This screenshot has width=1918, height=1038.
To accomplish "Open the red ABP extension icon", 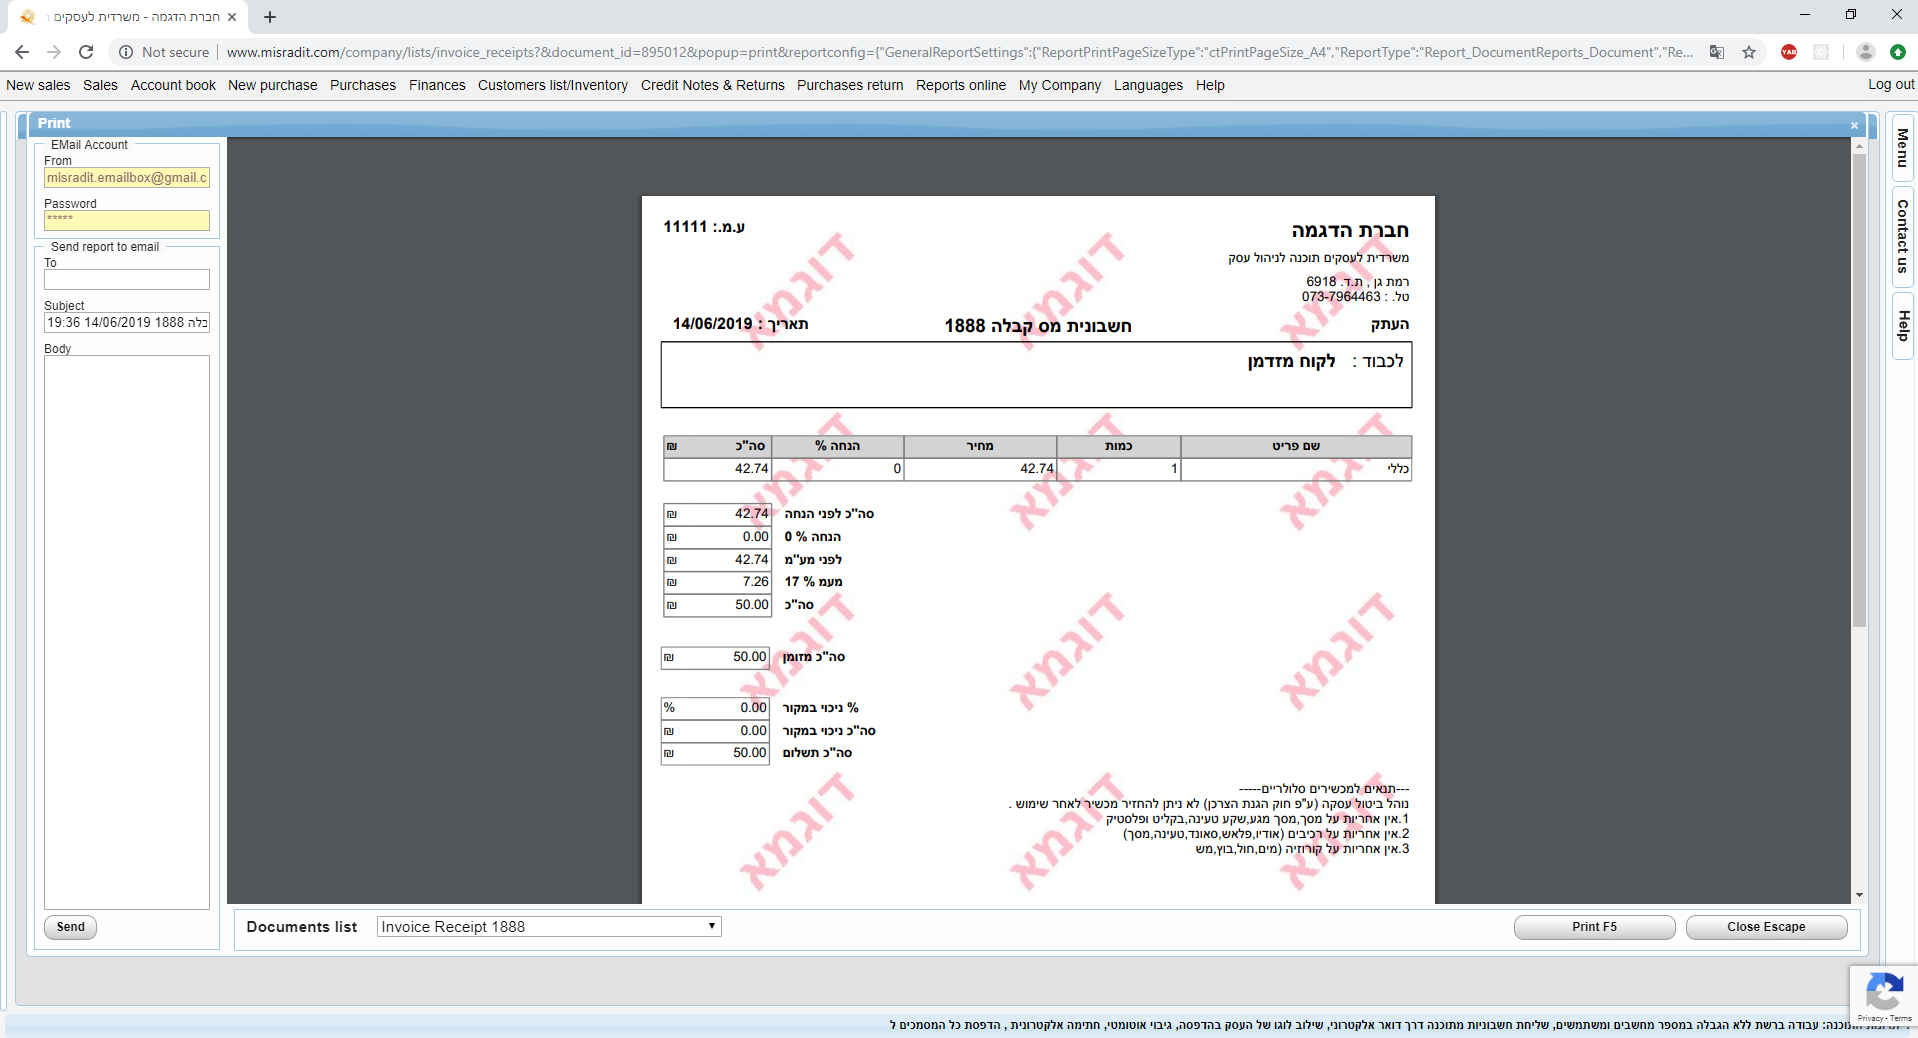I will click(x=1789, y=52).
